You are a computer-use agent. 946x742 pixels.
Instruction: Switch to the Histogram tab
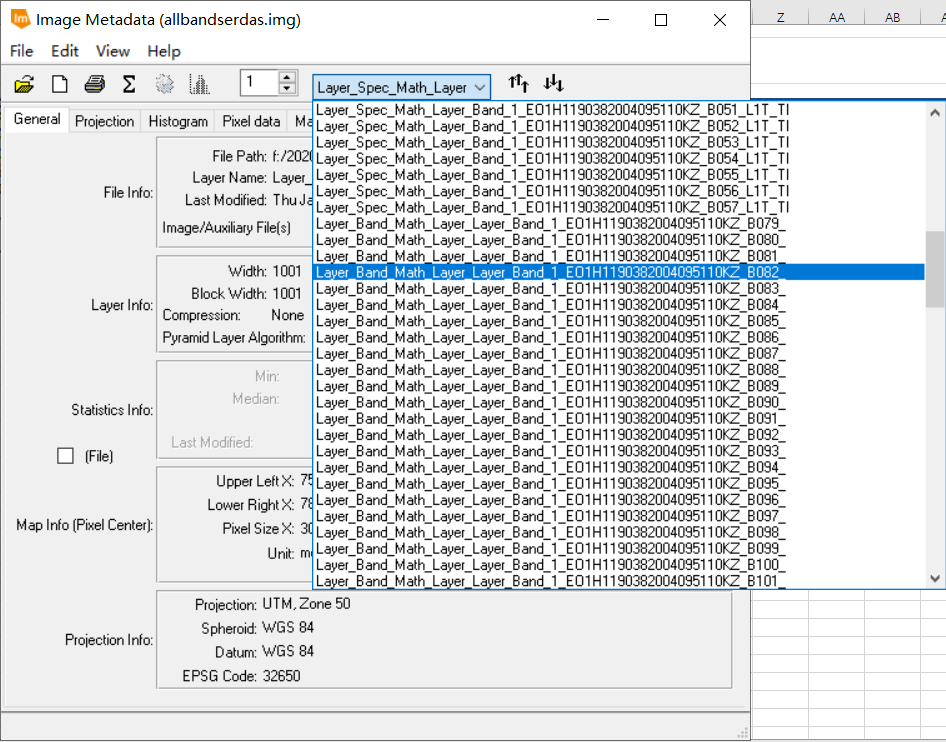[178, 121]
